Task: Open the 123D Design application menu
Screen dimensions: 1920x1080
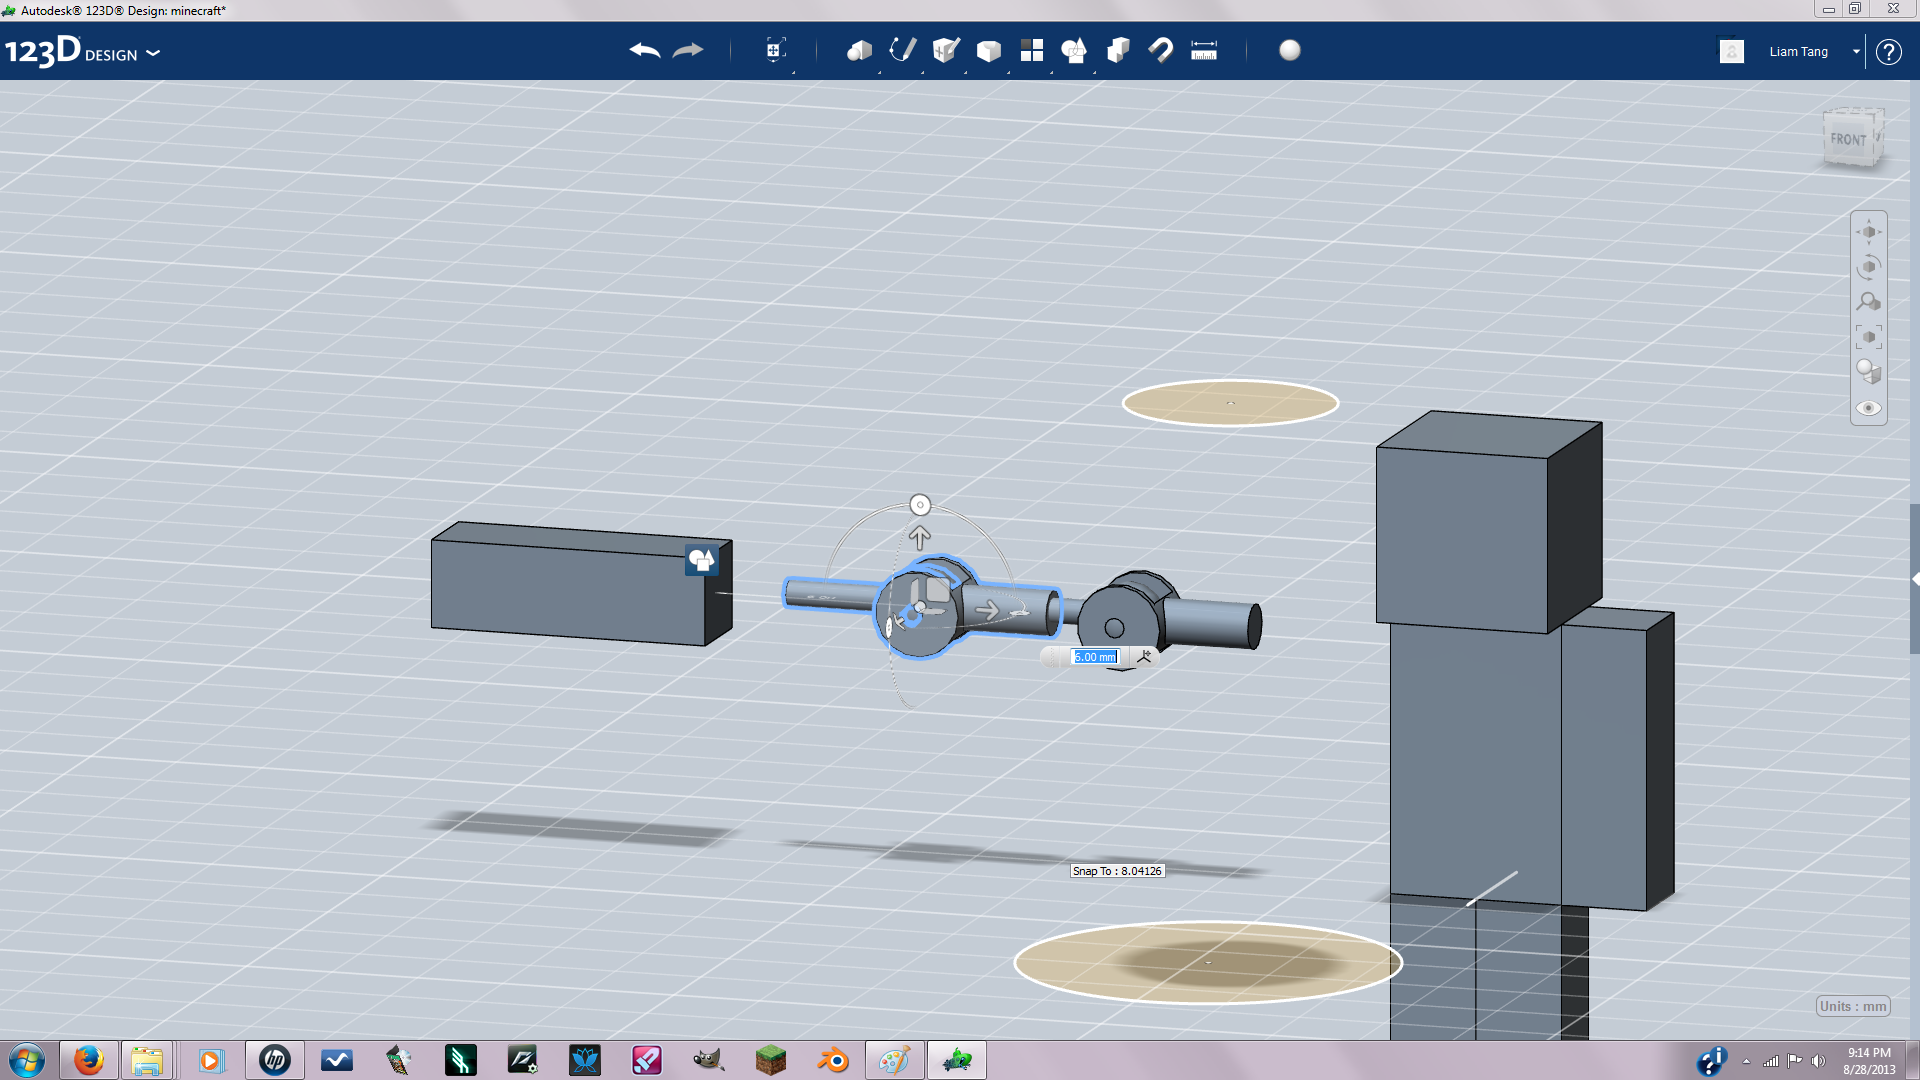Action: coord(82,52)
